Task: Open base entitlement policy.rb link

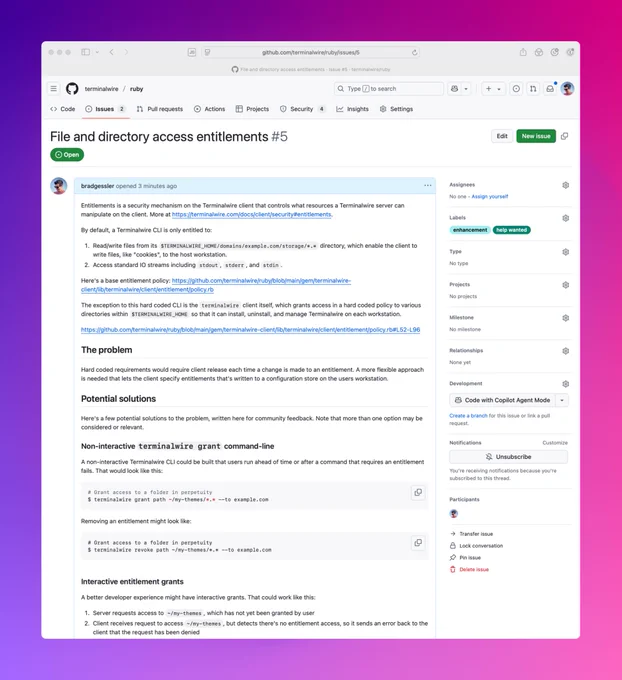Action: coord(216,285)
